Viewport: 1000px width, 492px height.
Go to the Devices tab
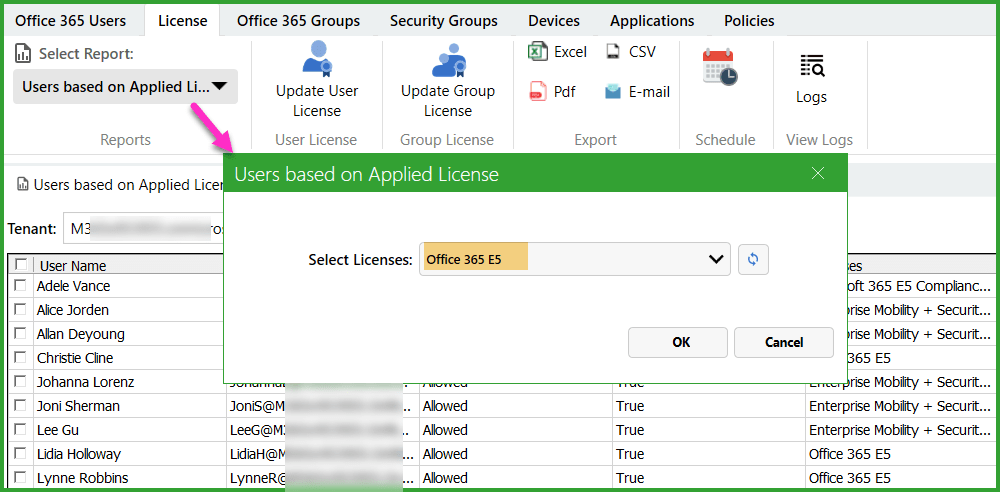pos(554,20)
